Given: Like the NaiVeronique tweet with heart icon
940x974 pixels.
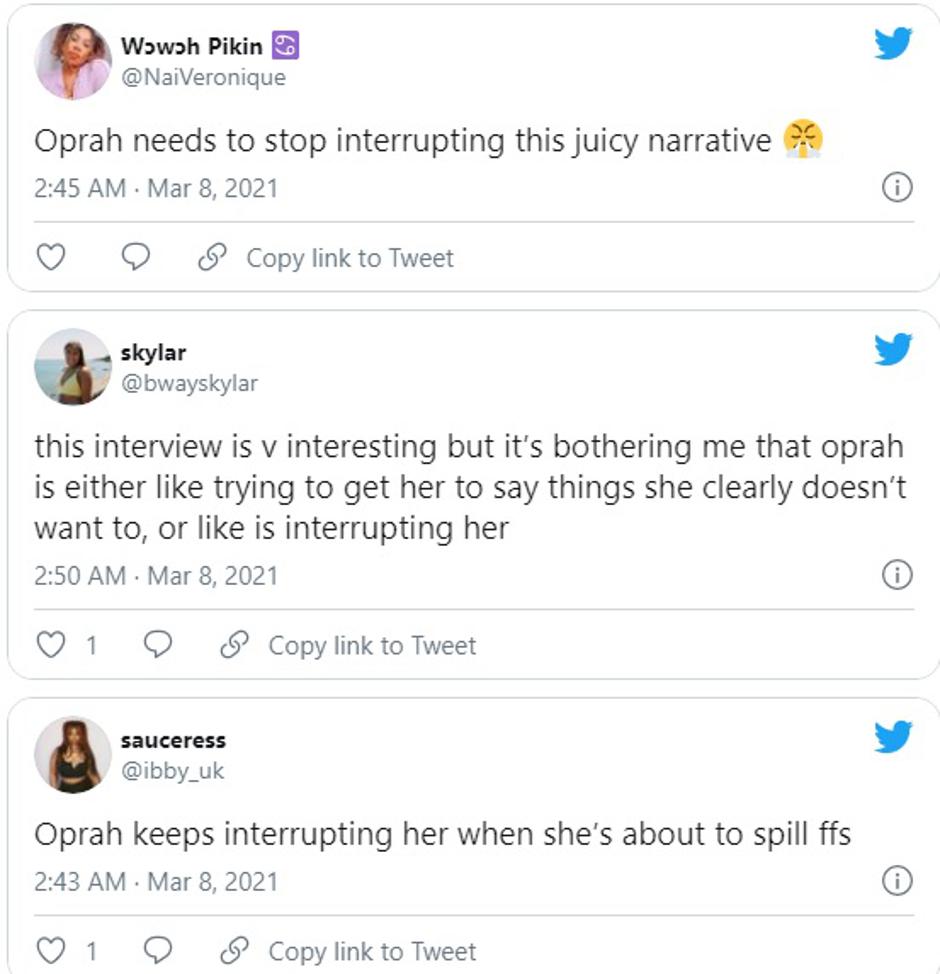Looking at the screenshot, I should 50,258.
